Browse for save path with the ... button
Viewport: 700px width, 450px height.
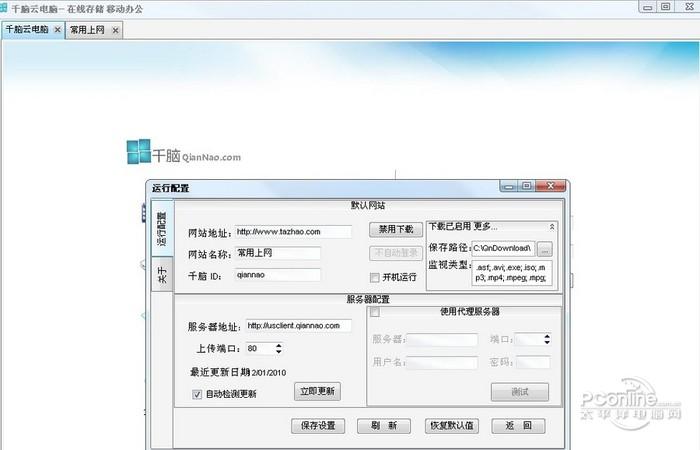coord(544,249)
